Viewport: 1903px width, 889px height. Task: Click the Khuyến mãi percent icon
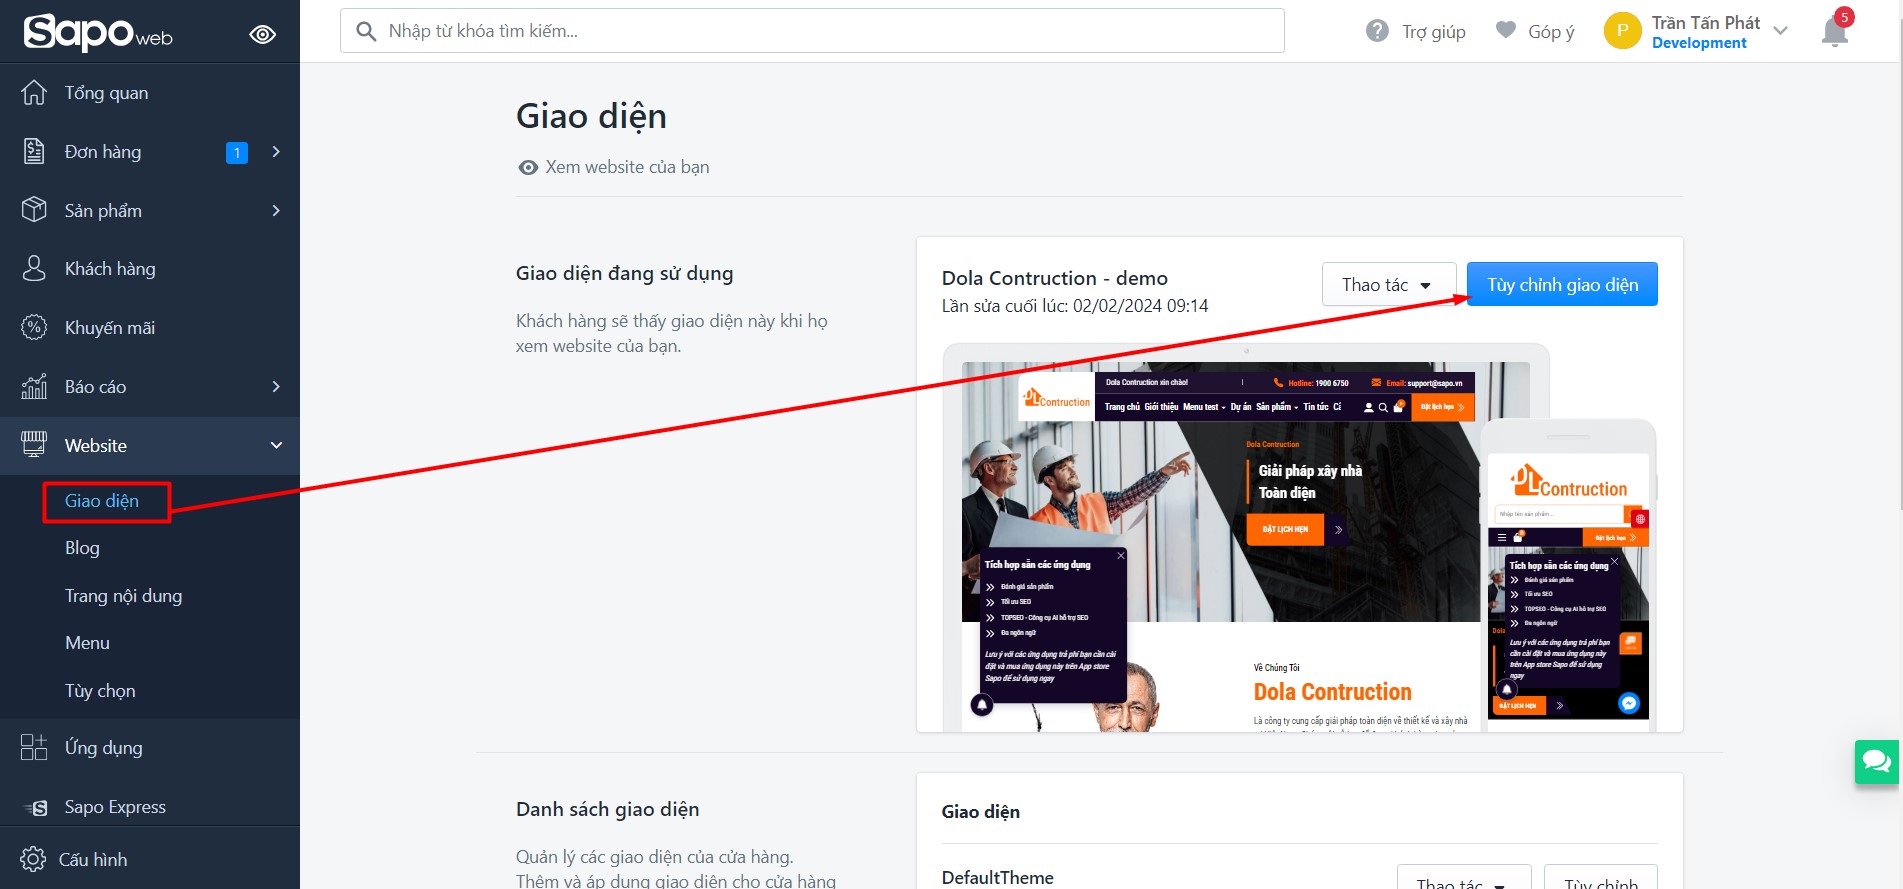tap(34, 328)
